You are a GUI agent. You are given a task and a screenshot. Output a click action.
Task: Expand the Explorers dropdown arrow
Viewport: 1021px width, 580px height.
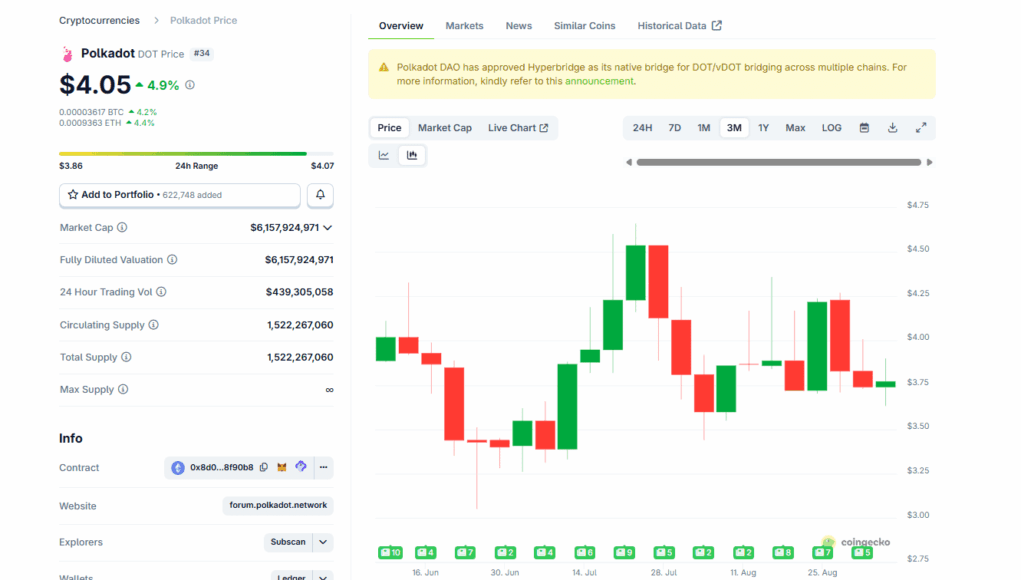coord(323,542)
